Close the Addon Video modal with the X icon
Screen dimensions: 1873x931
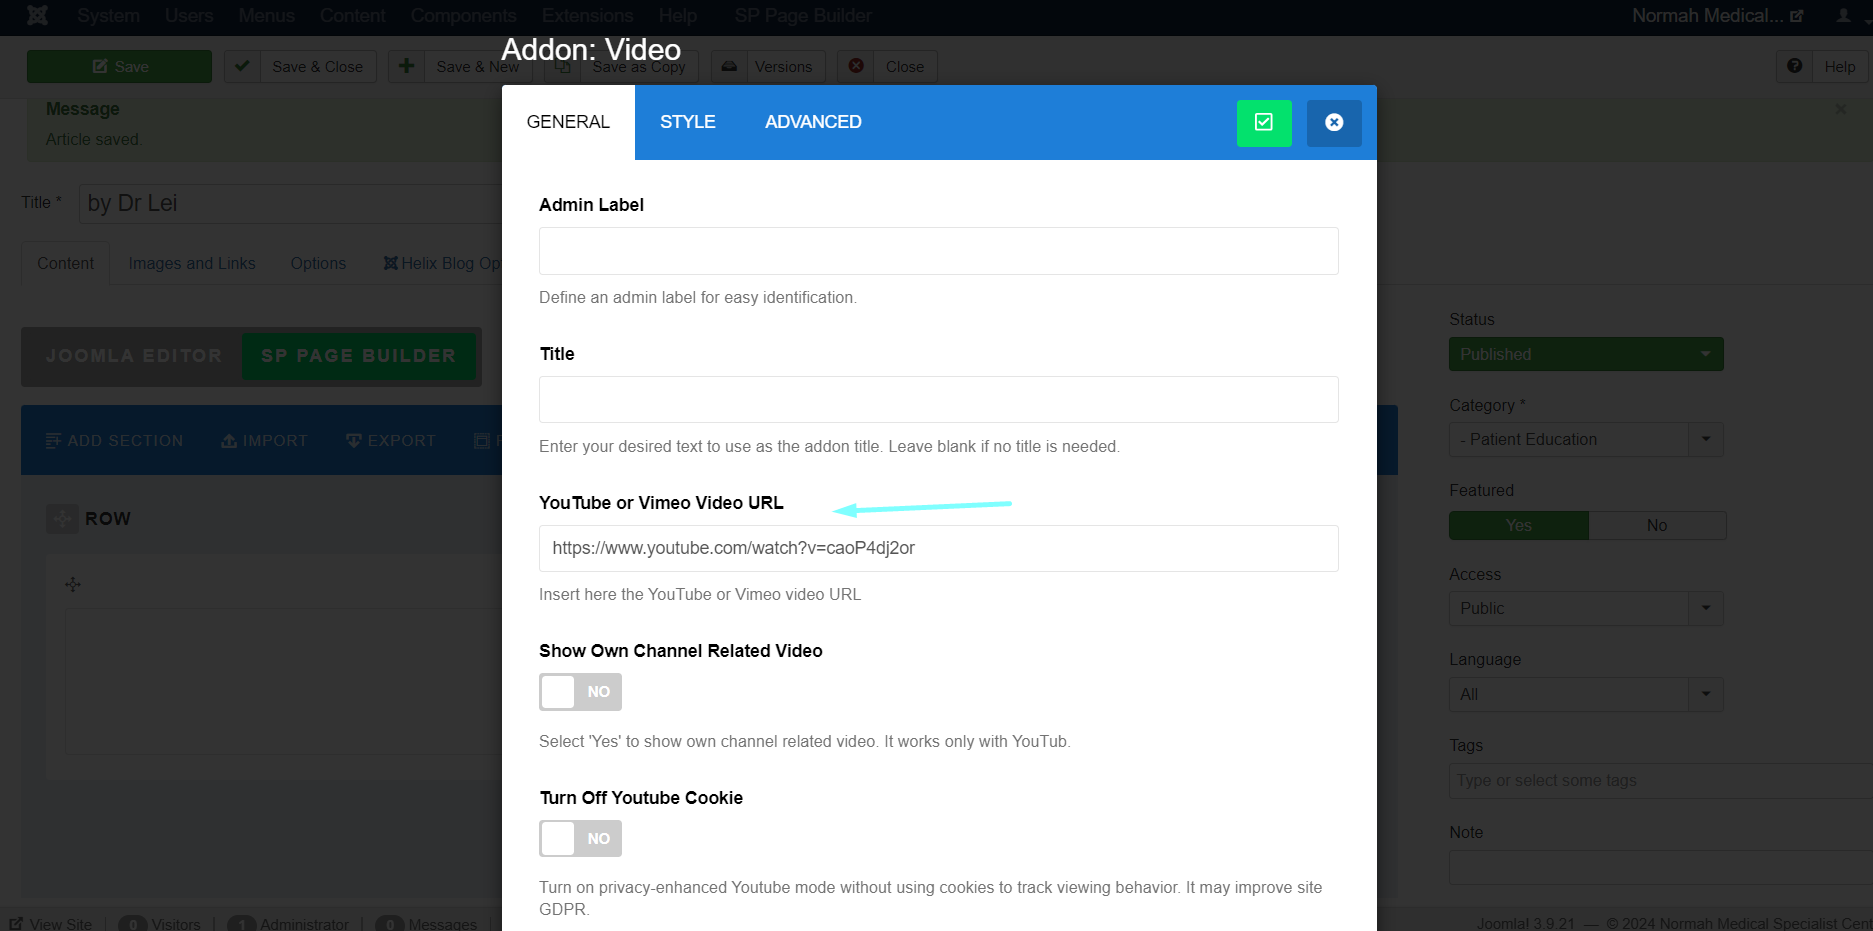click(1334, 123)
